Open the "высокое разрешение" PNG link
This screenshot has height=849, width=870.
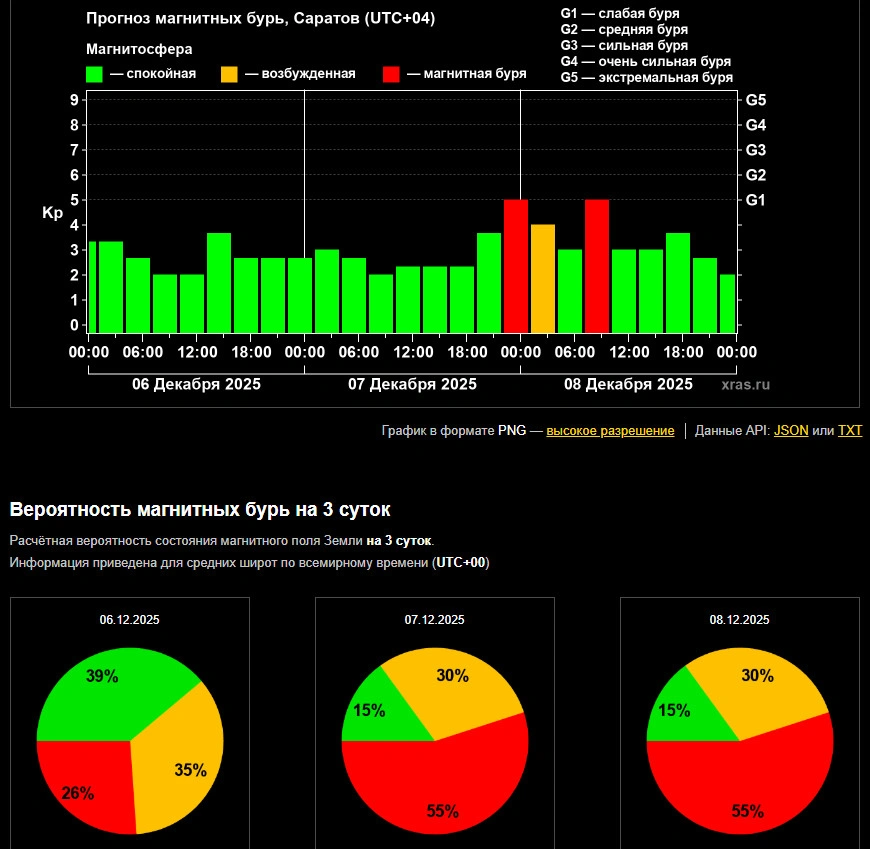610,431
